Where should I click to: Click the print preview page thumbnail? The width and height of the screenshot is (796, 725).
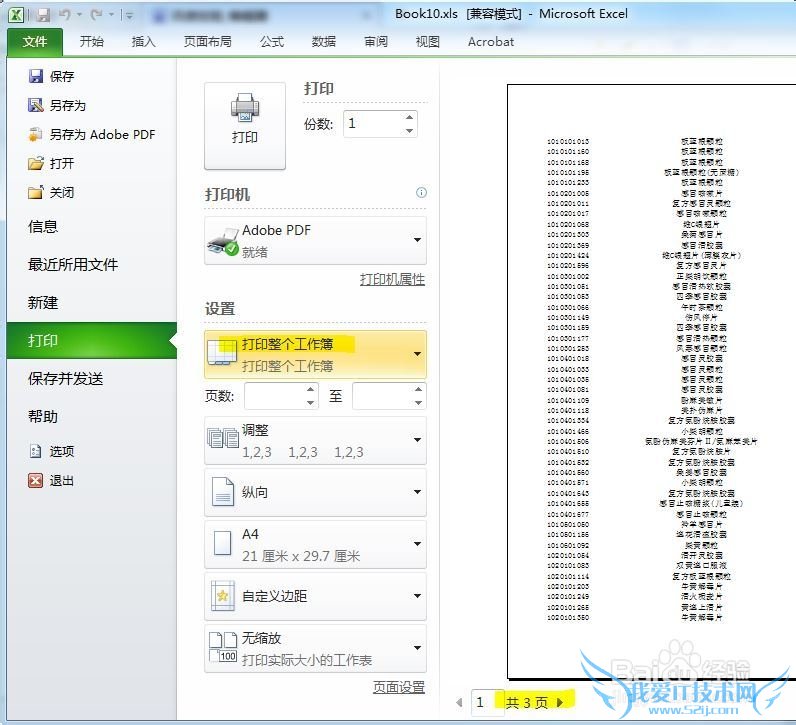pos(651,381)
